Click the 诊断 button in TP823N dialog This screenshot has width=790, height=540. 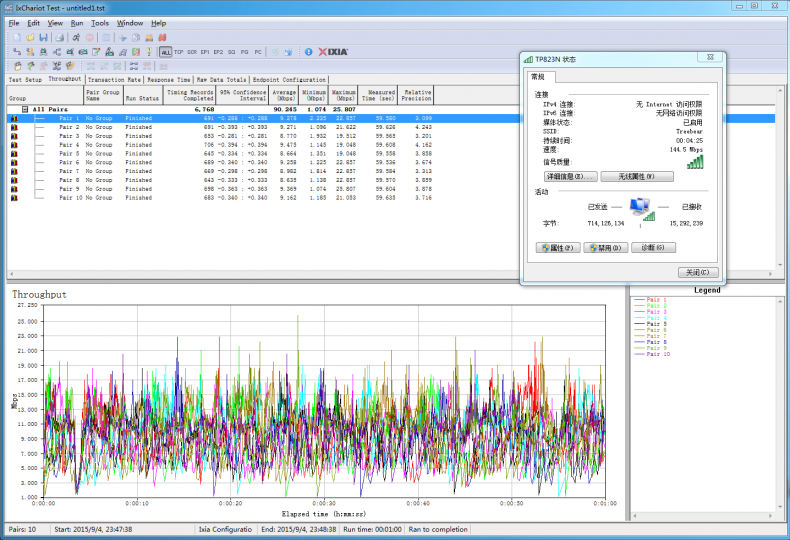tap(653, 248)
